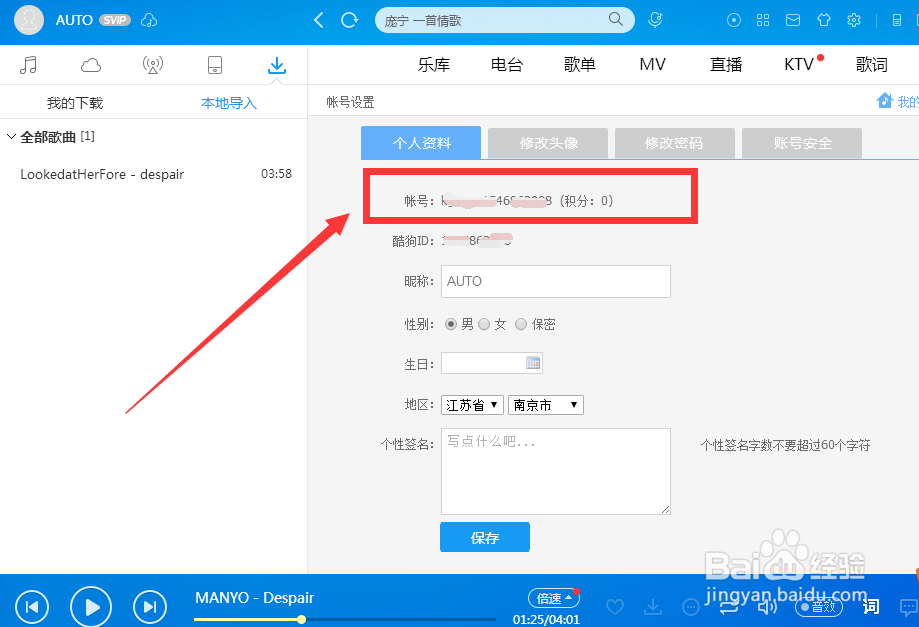Image resolution: width=919 pixels, height=627 pixels.
Task: Open the cloud disk sidebar tab
Action: pos(91,65)
